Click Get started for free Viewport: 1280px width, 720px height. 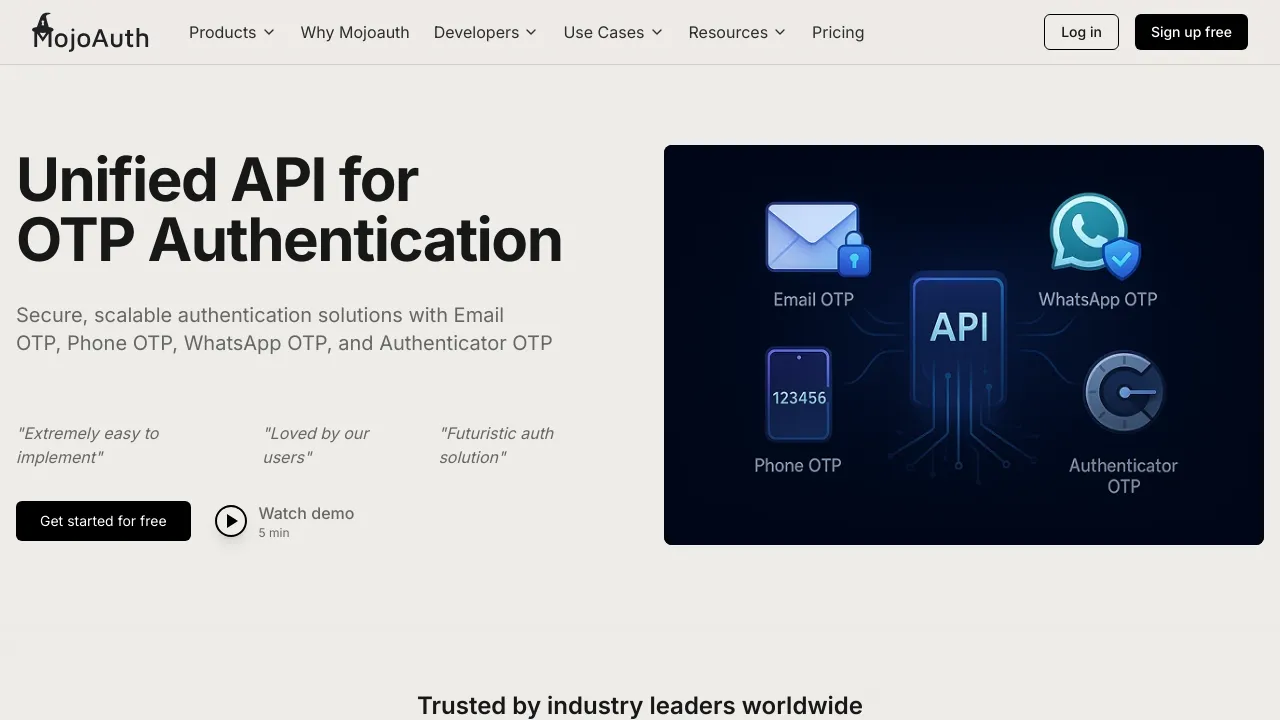pos(103,521)
